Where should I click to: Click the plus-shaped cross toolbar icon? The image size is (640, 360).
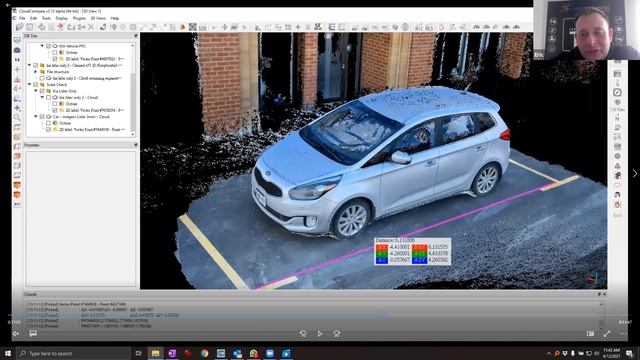click(224, 27)
